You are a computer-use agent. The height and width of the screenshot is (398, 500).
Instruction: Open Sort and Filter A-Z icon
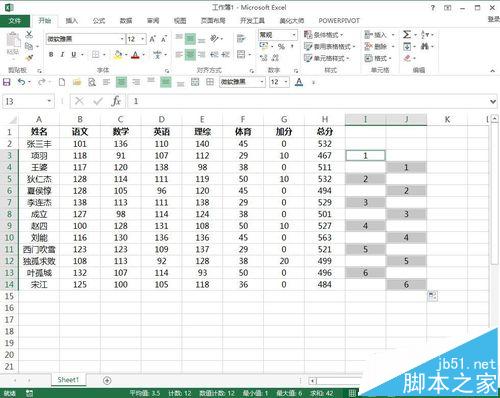425,34
